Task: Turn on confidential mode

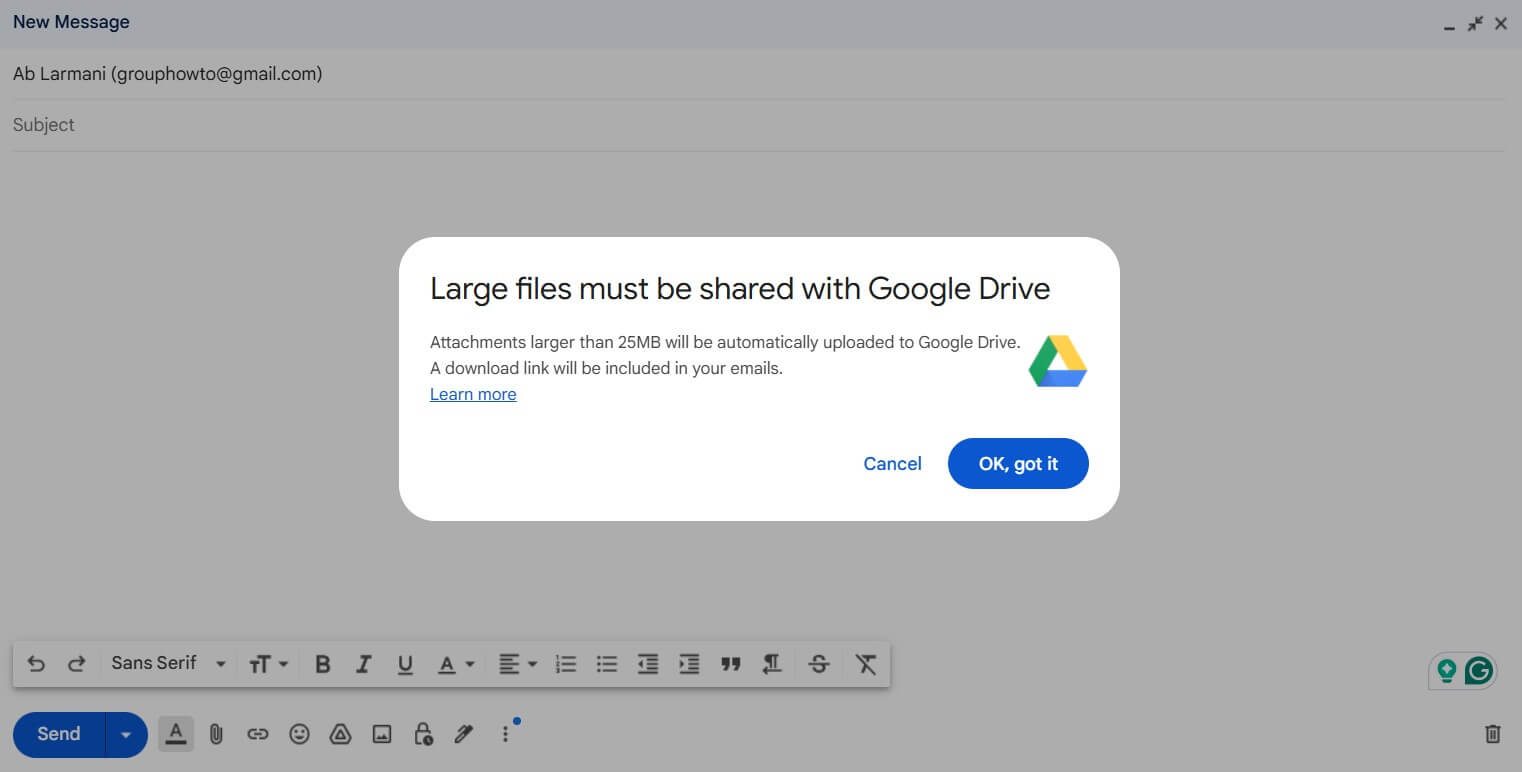Action: click(x=422, y=733)
